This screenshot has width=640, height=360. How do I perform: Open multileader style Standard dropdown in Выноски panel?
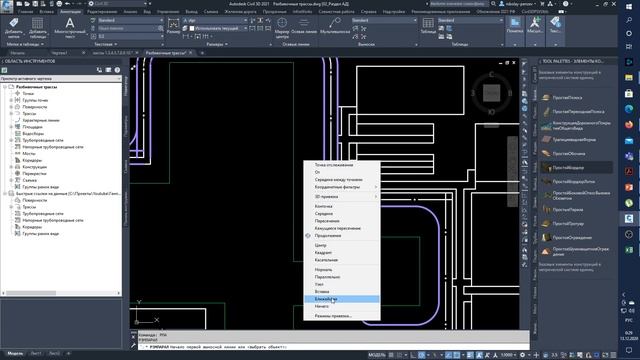[x=384, y=20]
